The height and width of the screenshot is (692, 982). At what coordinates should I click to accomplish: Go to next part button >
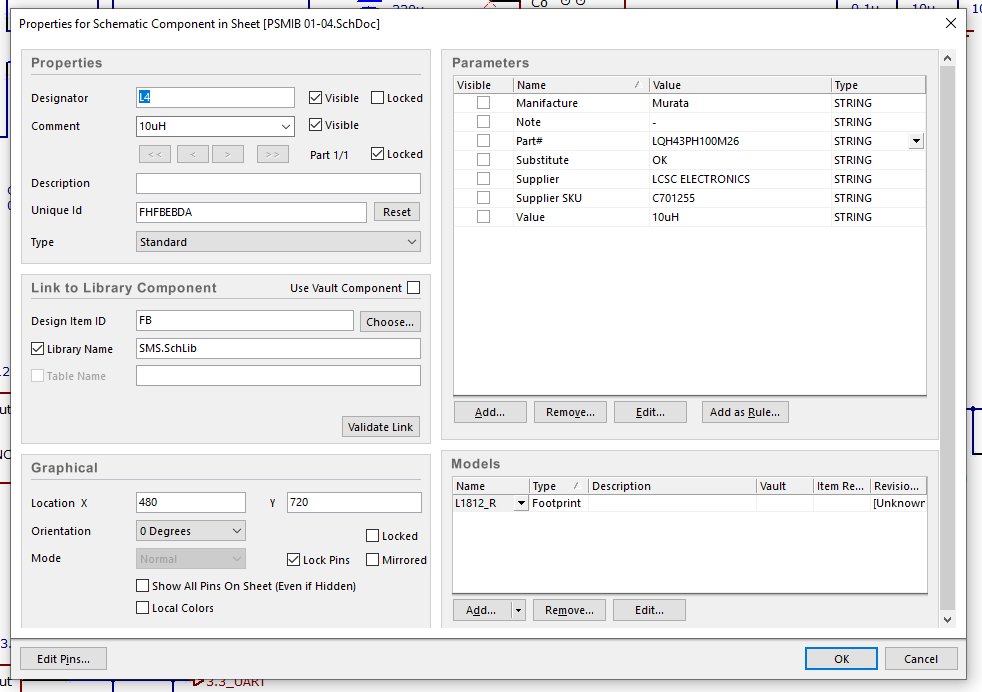click(x=228, y=154)
